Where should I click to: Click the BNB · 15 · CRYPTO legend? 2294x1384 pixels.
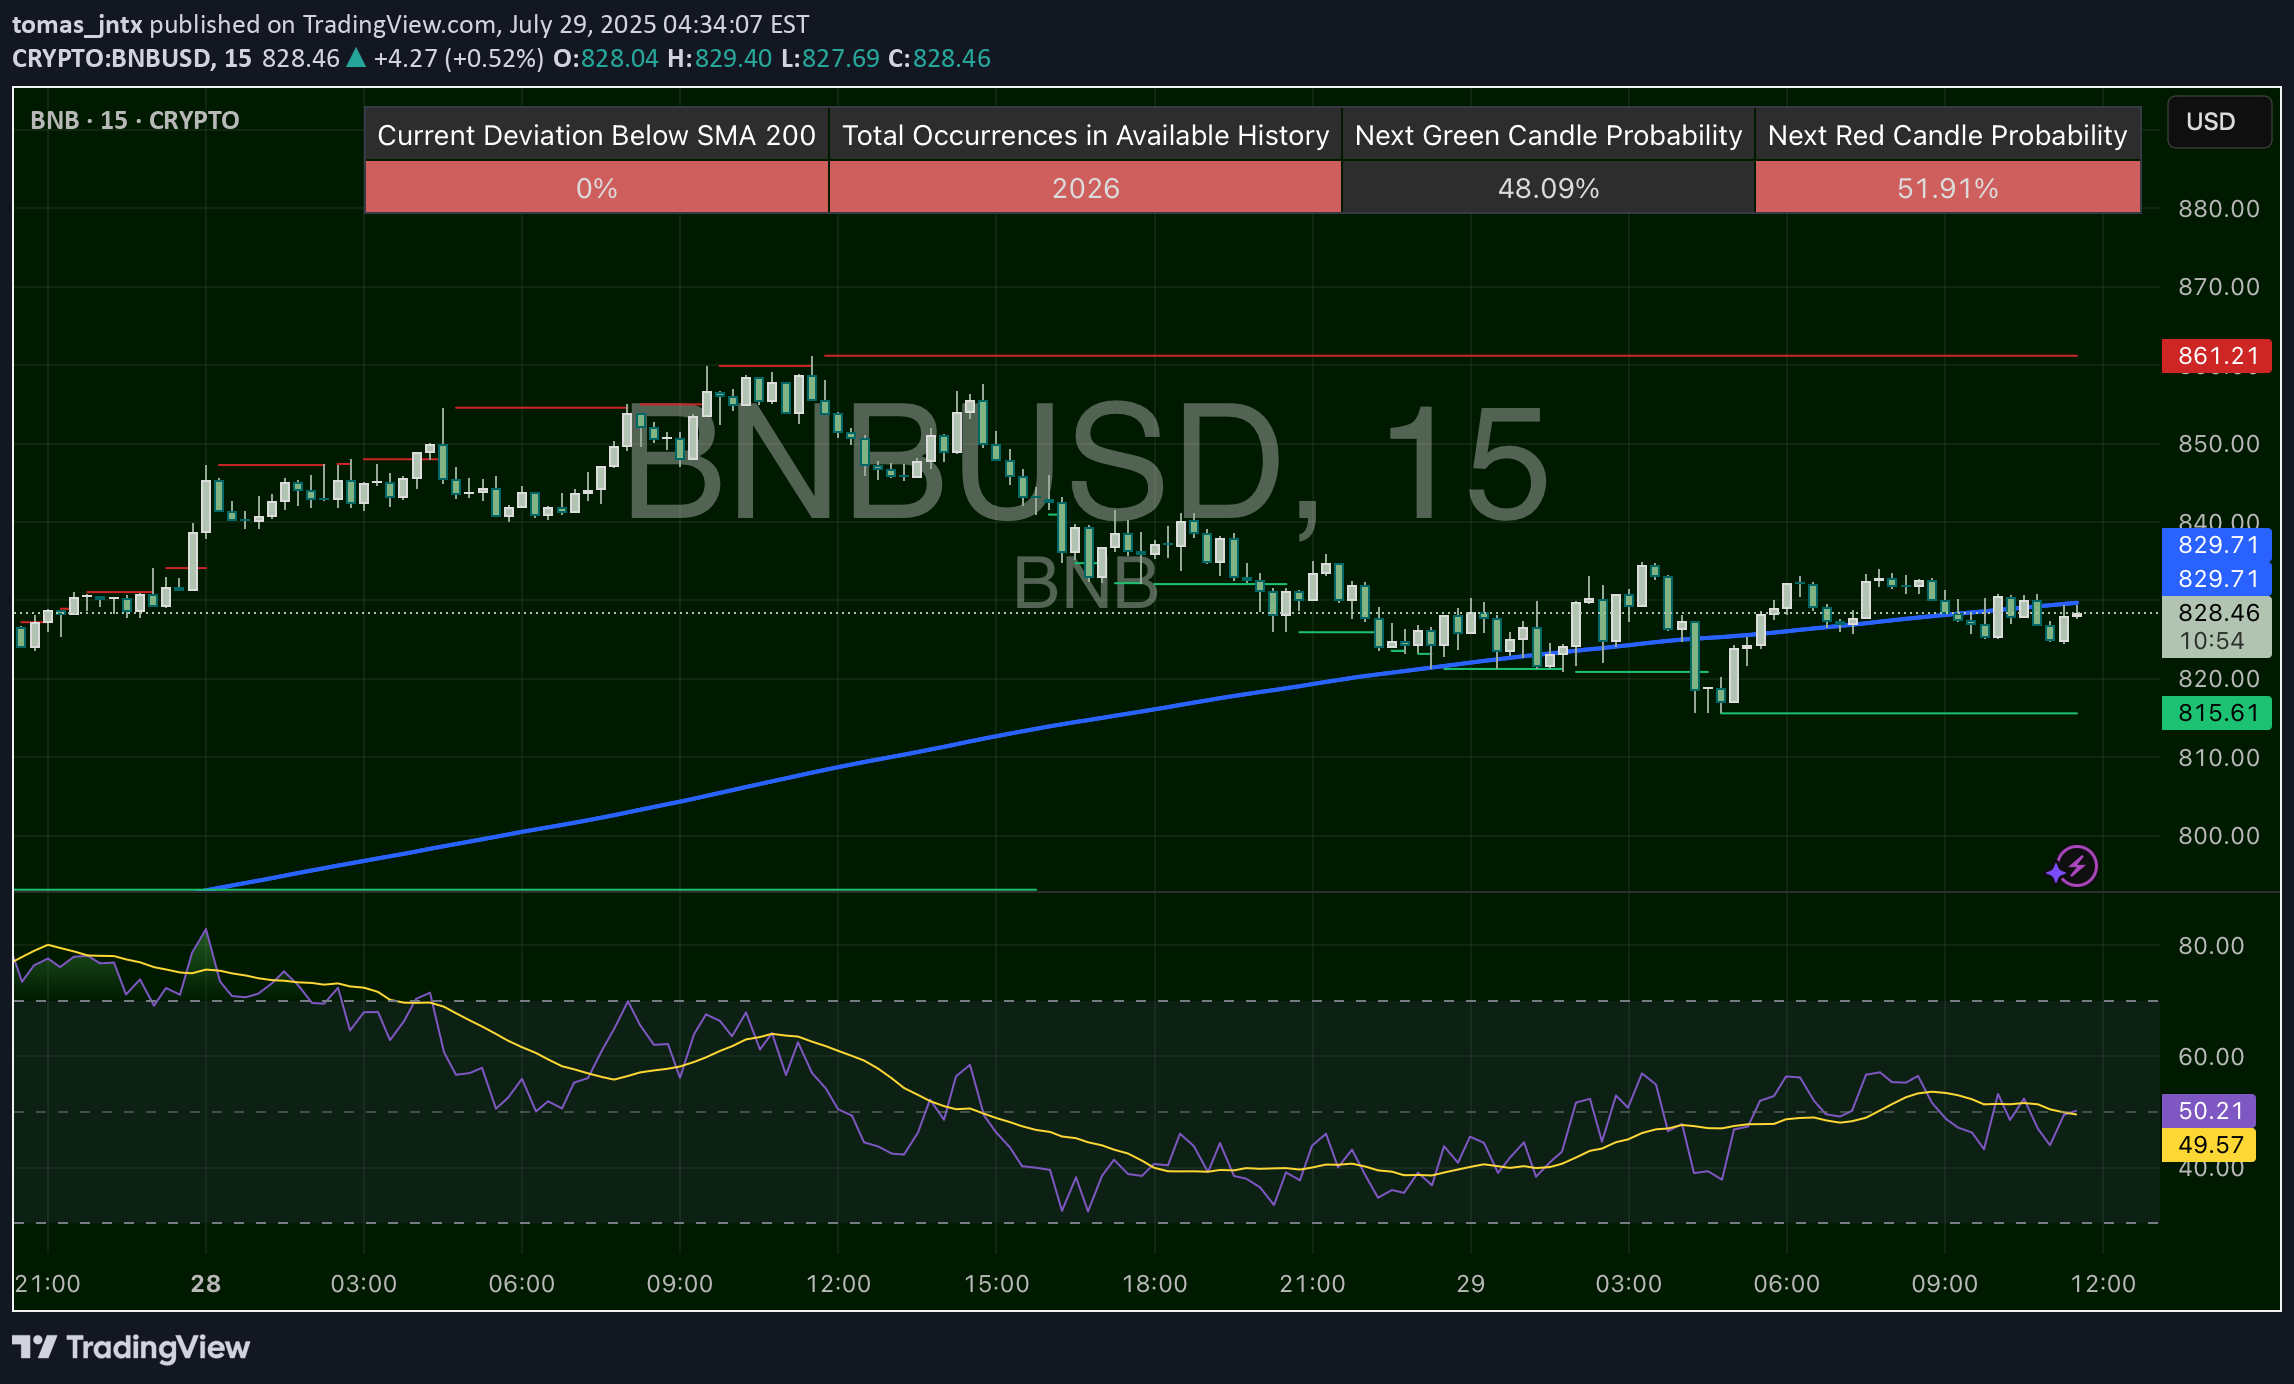click(x=135, y=121)
